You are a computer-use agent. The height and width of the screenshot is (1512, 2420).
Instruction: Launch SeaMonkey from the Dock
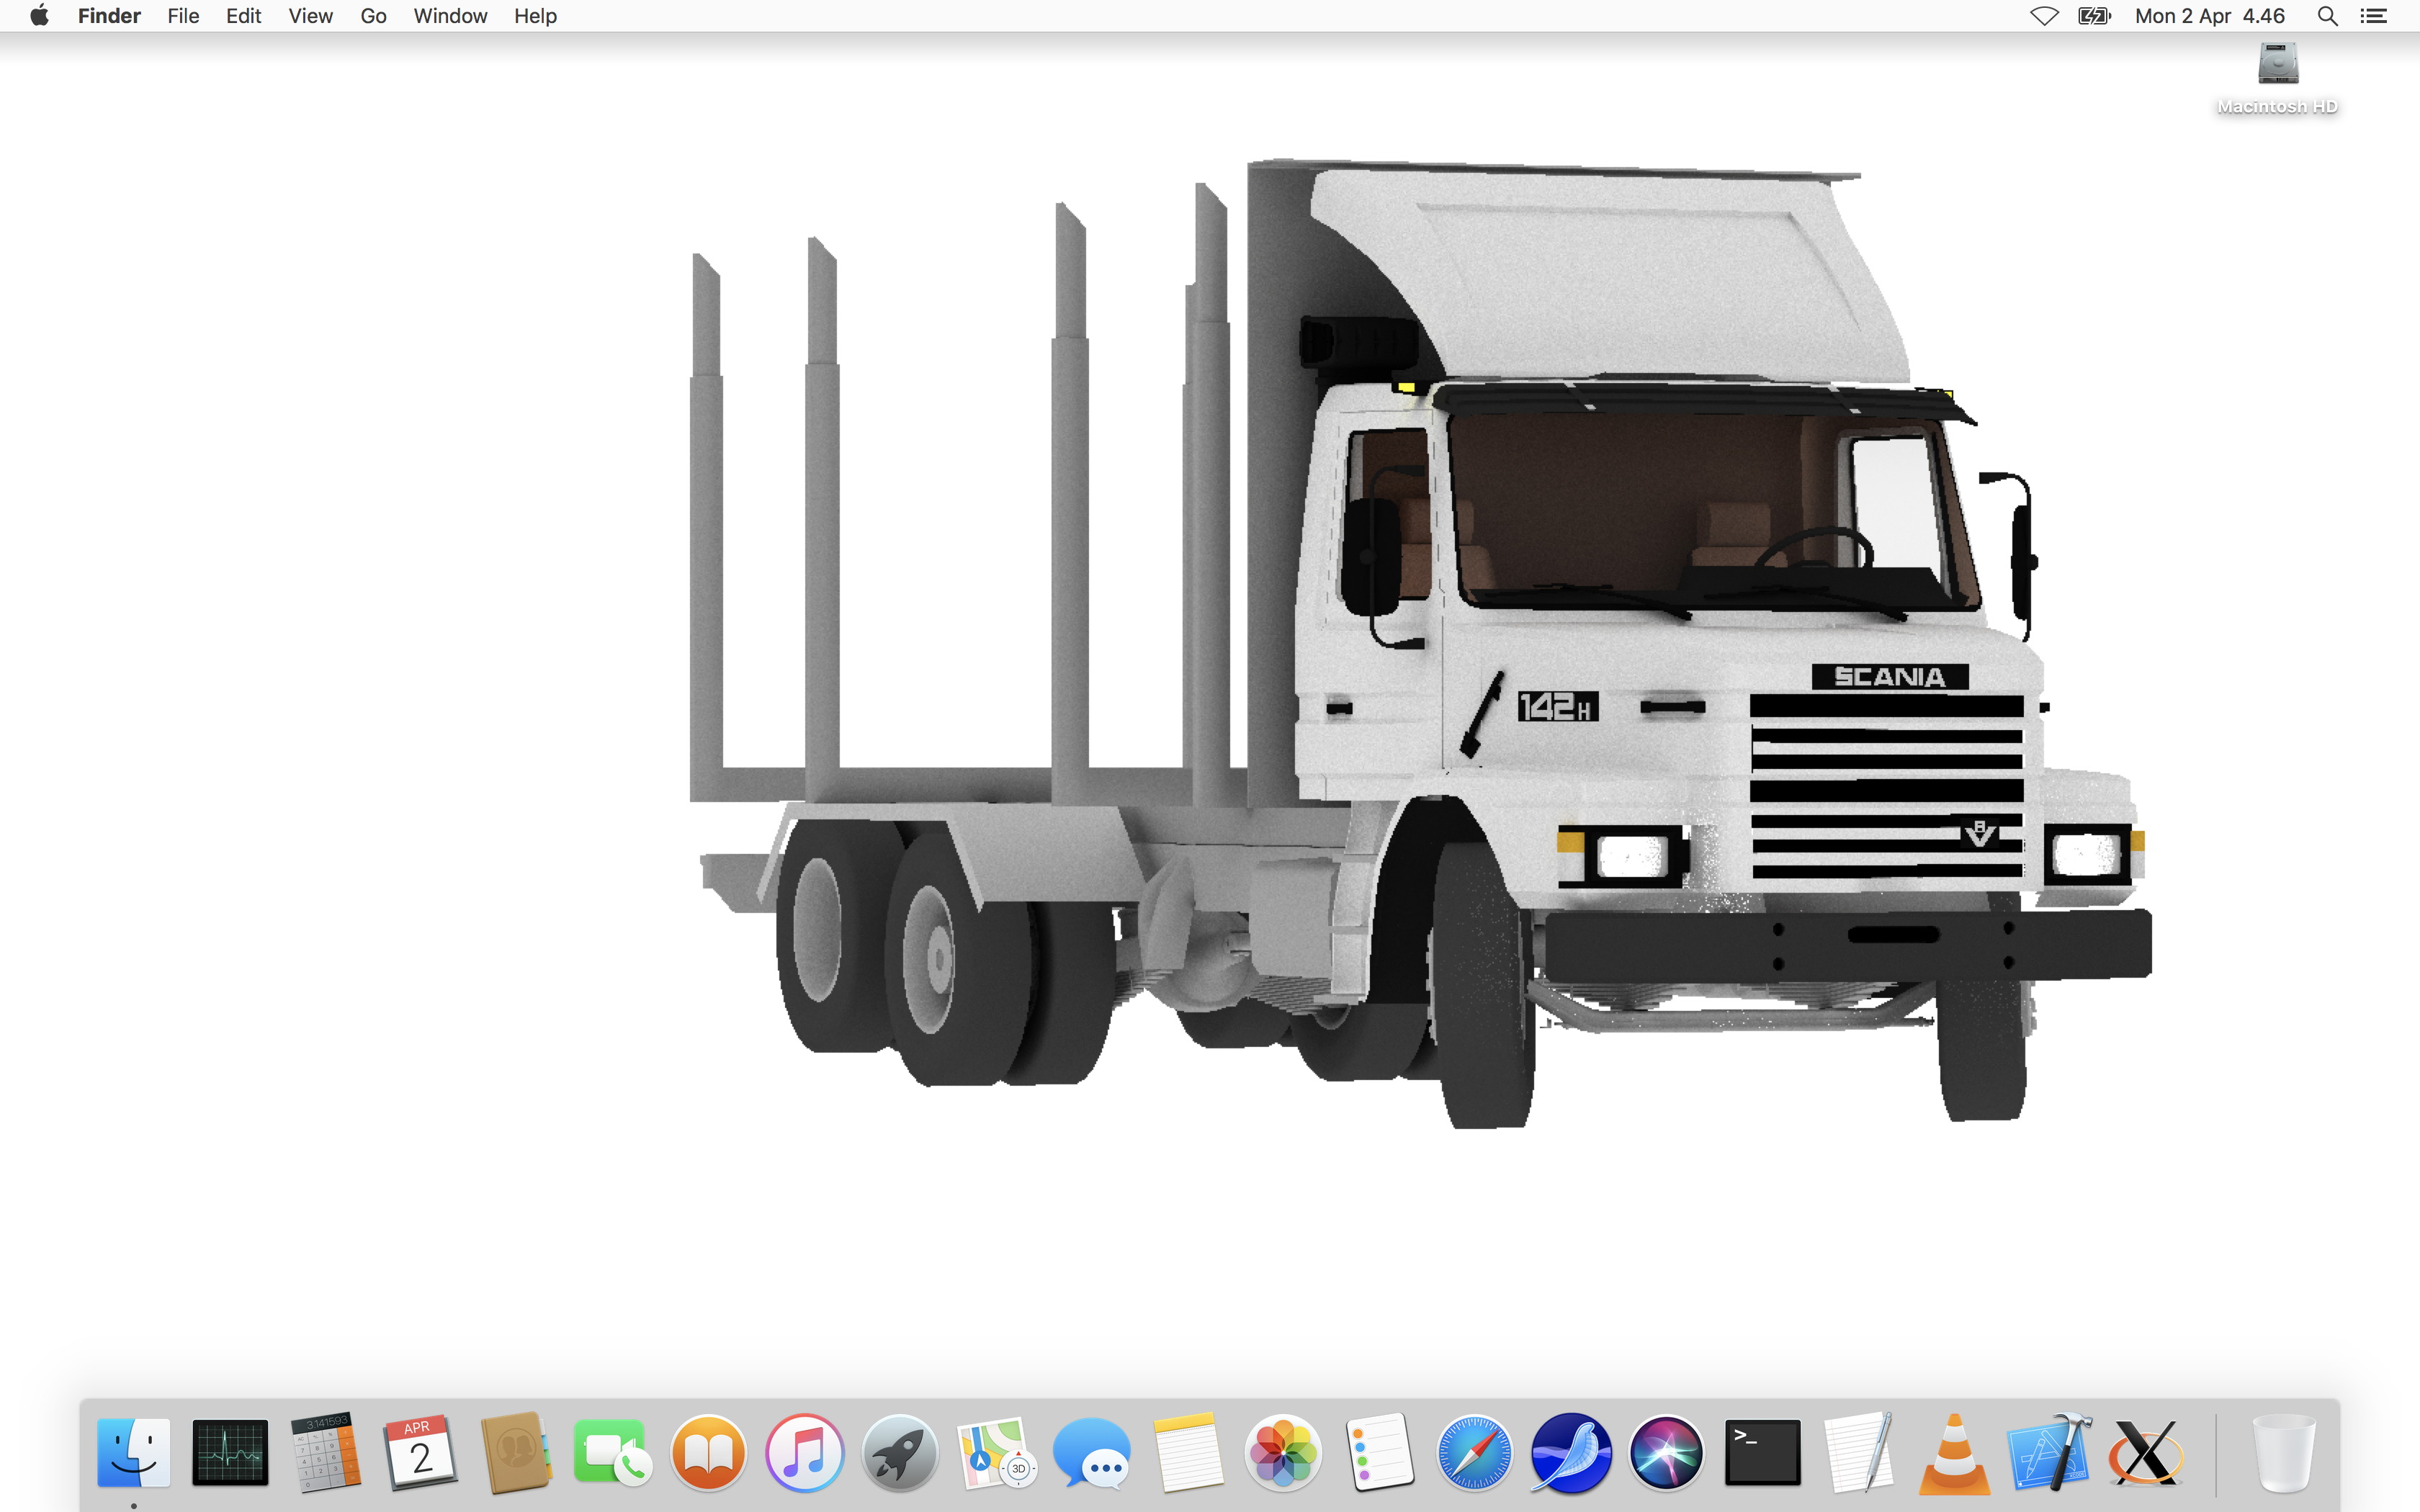[1571, 1452]
